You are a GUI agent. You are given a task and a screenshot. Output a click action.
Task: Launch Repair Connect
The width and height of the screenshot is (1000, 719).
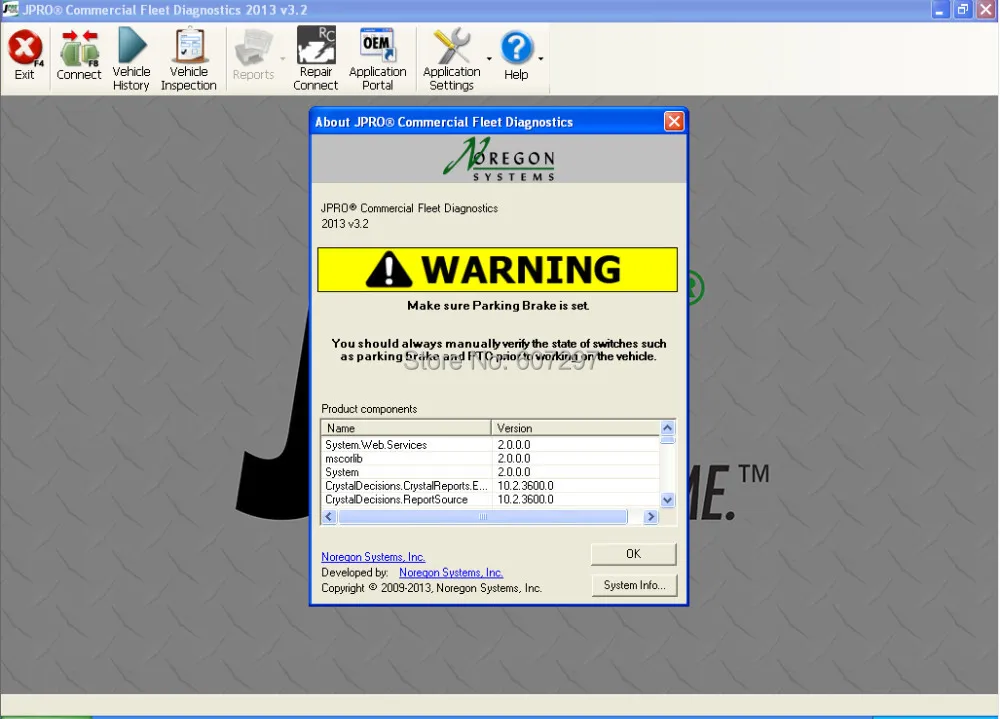[316, 59]
